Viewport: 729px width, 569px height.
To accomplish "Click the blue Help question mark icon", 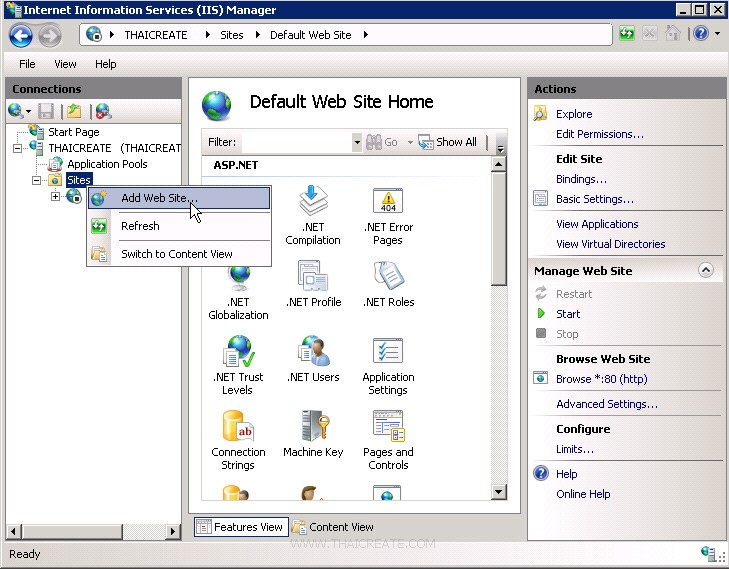I will coord(701,33).
